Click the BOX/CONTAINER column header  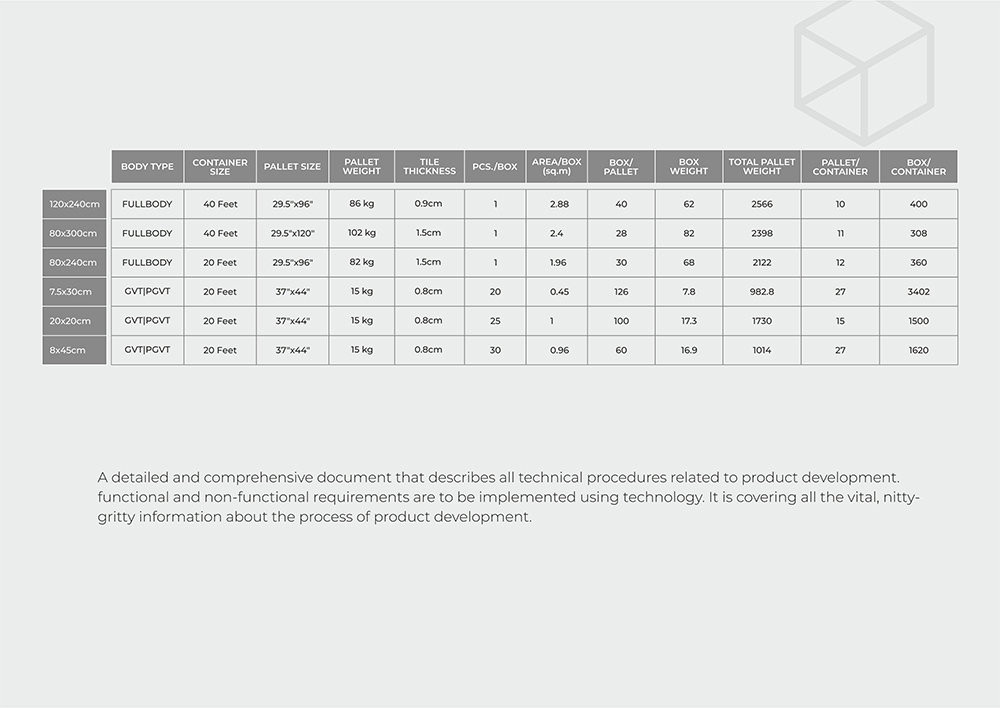[x=918, y=167]
